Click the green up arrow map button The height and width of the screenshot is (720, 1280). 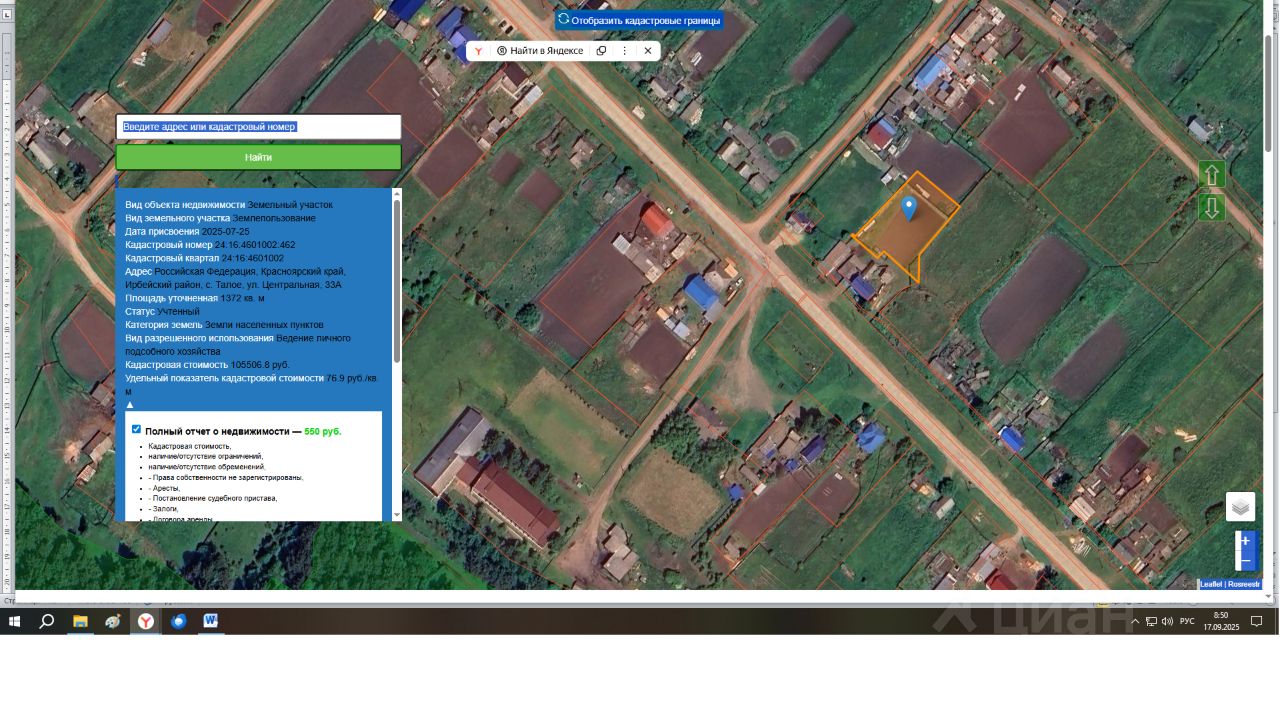(x=1212, y=175)
